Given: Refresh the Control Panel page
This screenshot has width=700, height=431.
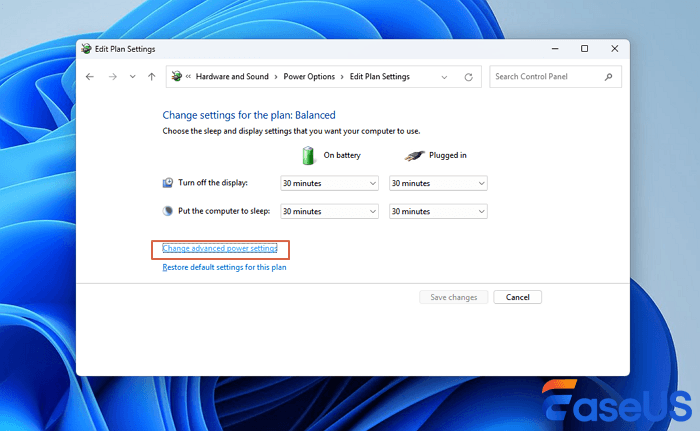Looking at the screenshot, I should tap(468, 77).
